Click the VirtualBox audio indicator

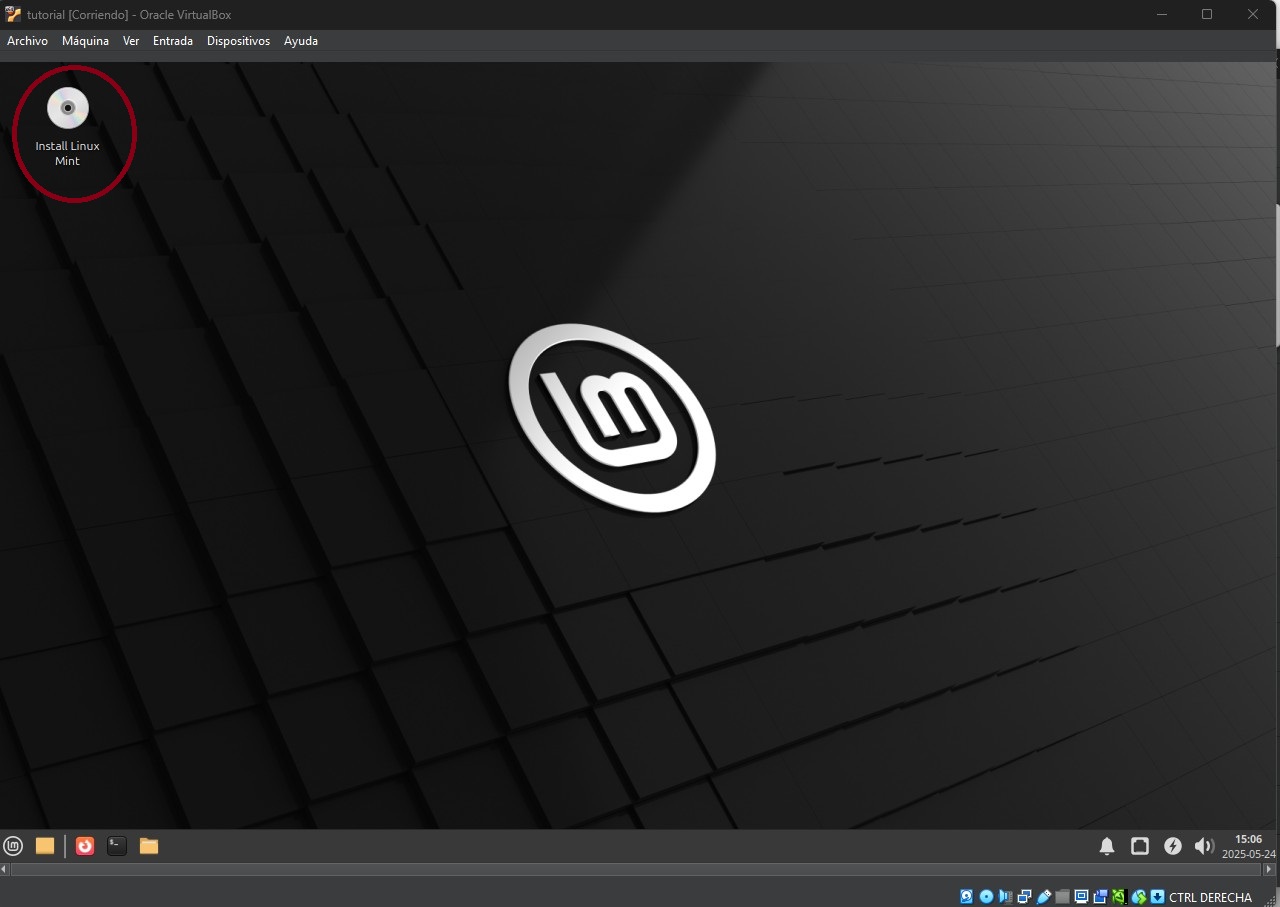click(x=1005, y=897)
